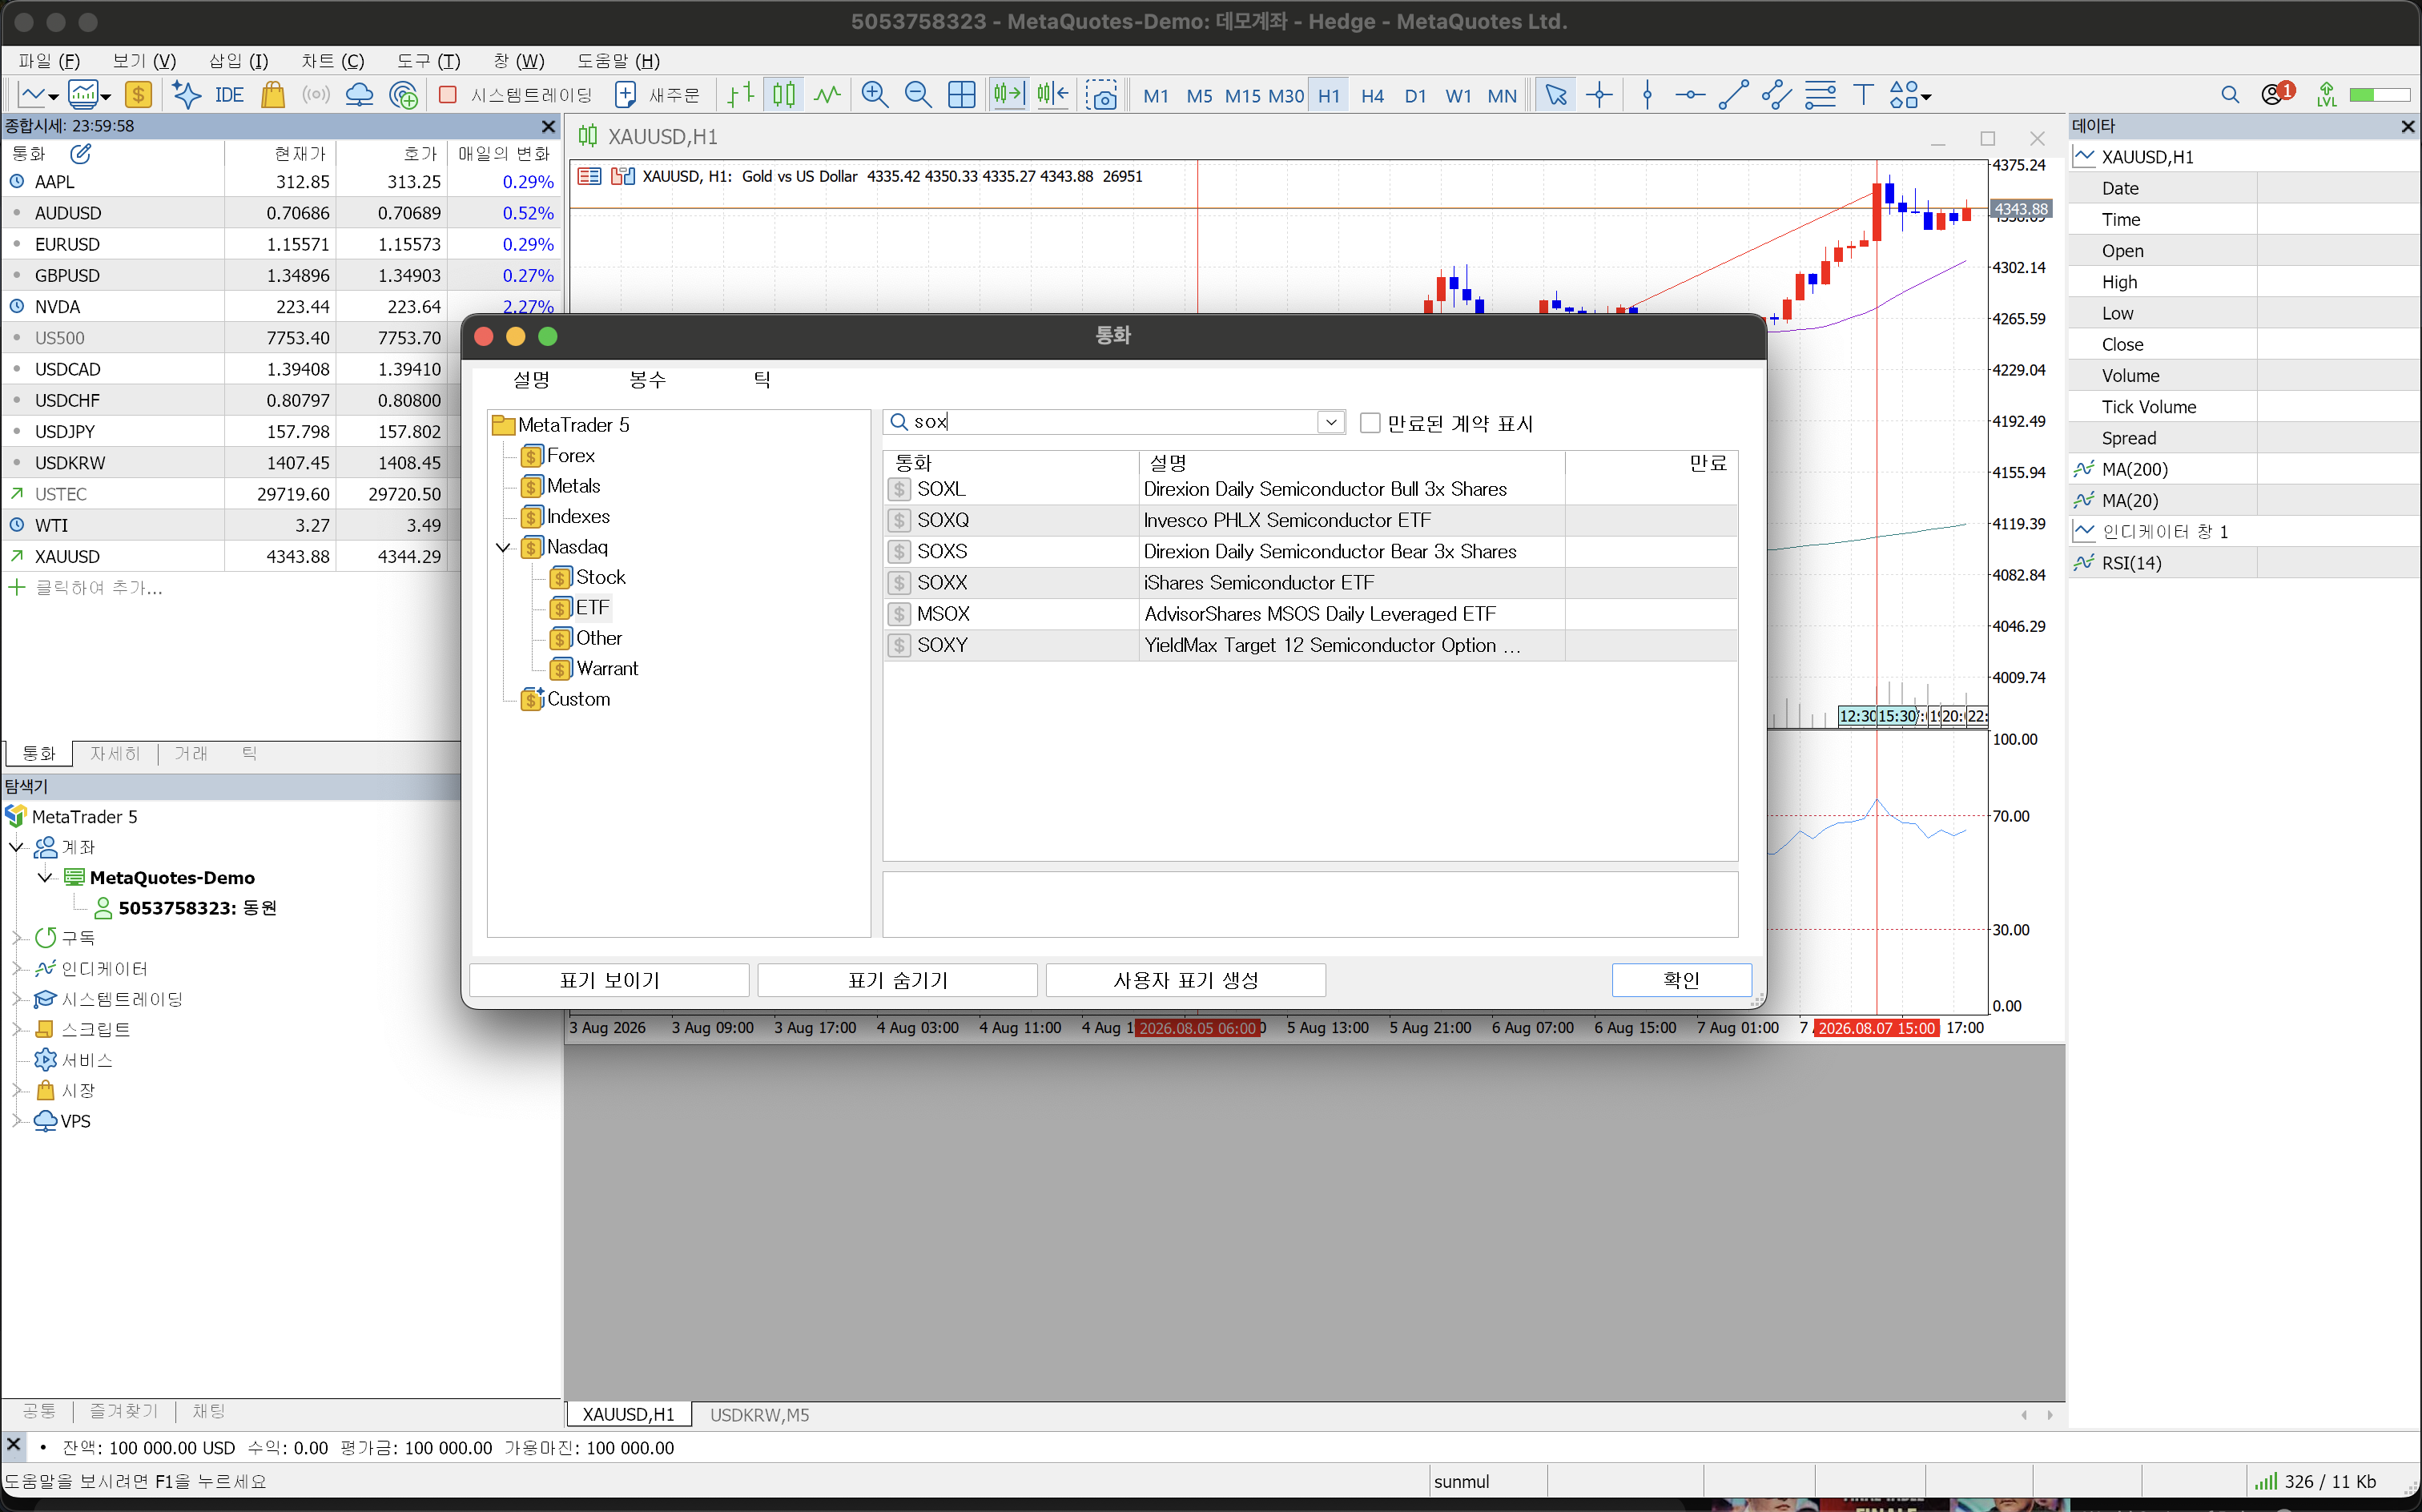Viewport: 2422px width, 1512px height.
Task: Set the chart timeframe to H4
Action: [x=1372, y=96]
